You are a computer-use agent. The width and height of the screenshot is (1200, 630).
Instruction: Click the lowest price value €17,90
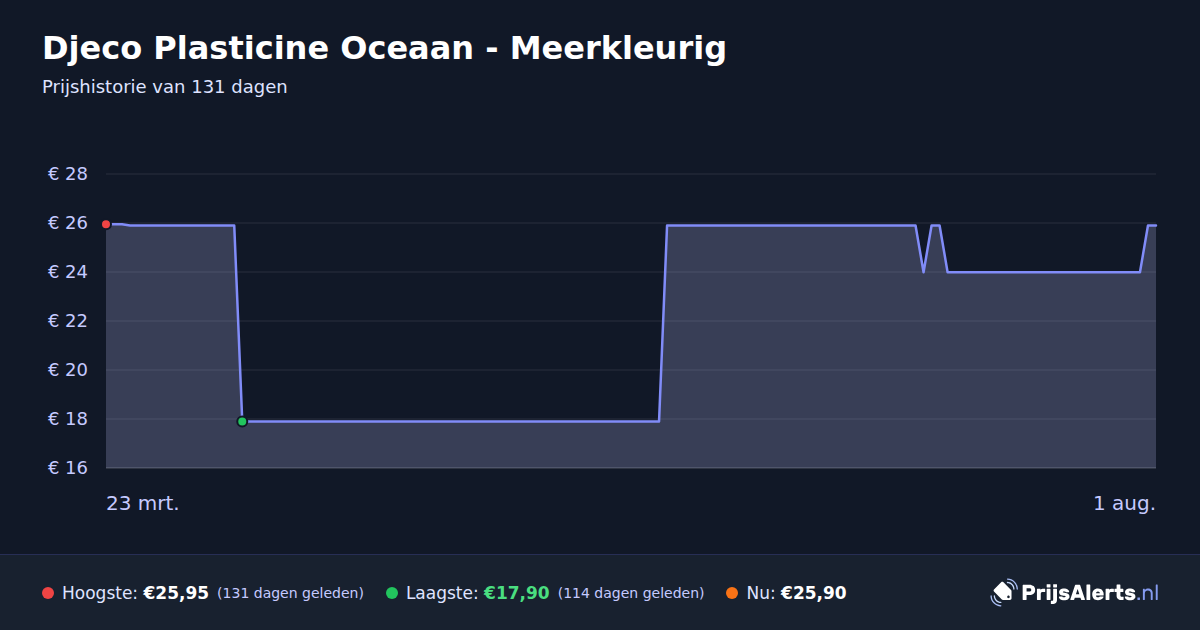pos(517,593)
